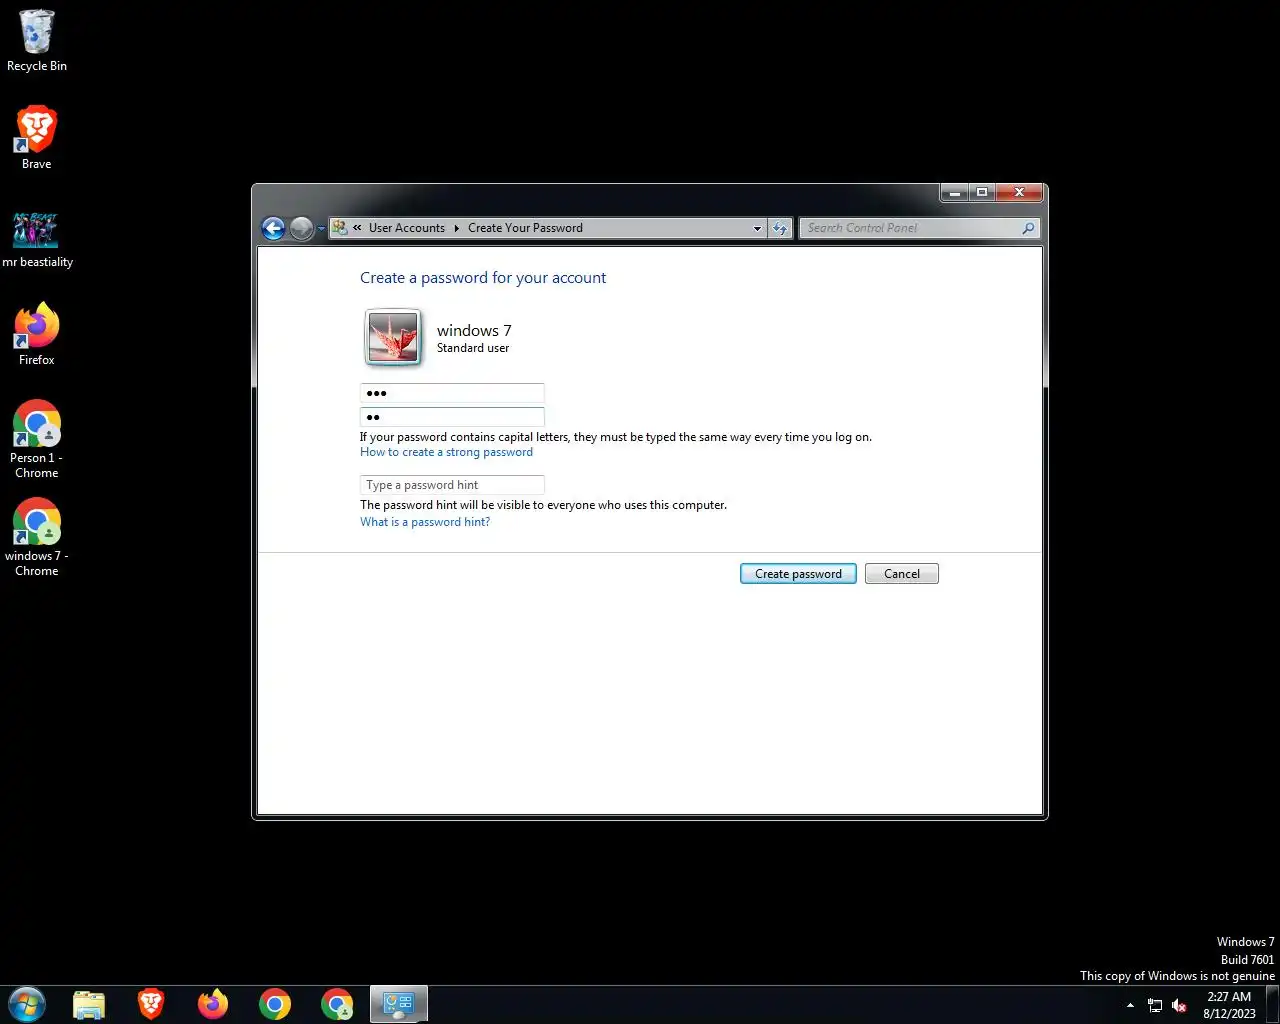
Task: Open the Recycle Bin desktop icon
Action: point(36,41)
